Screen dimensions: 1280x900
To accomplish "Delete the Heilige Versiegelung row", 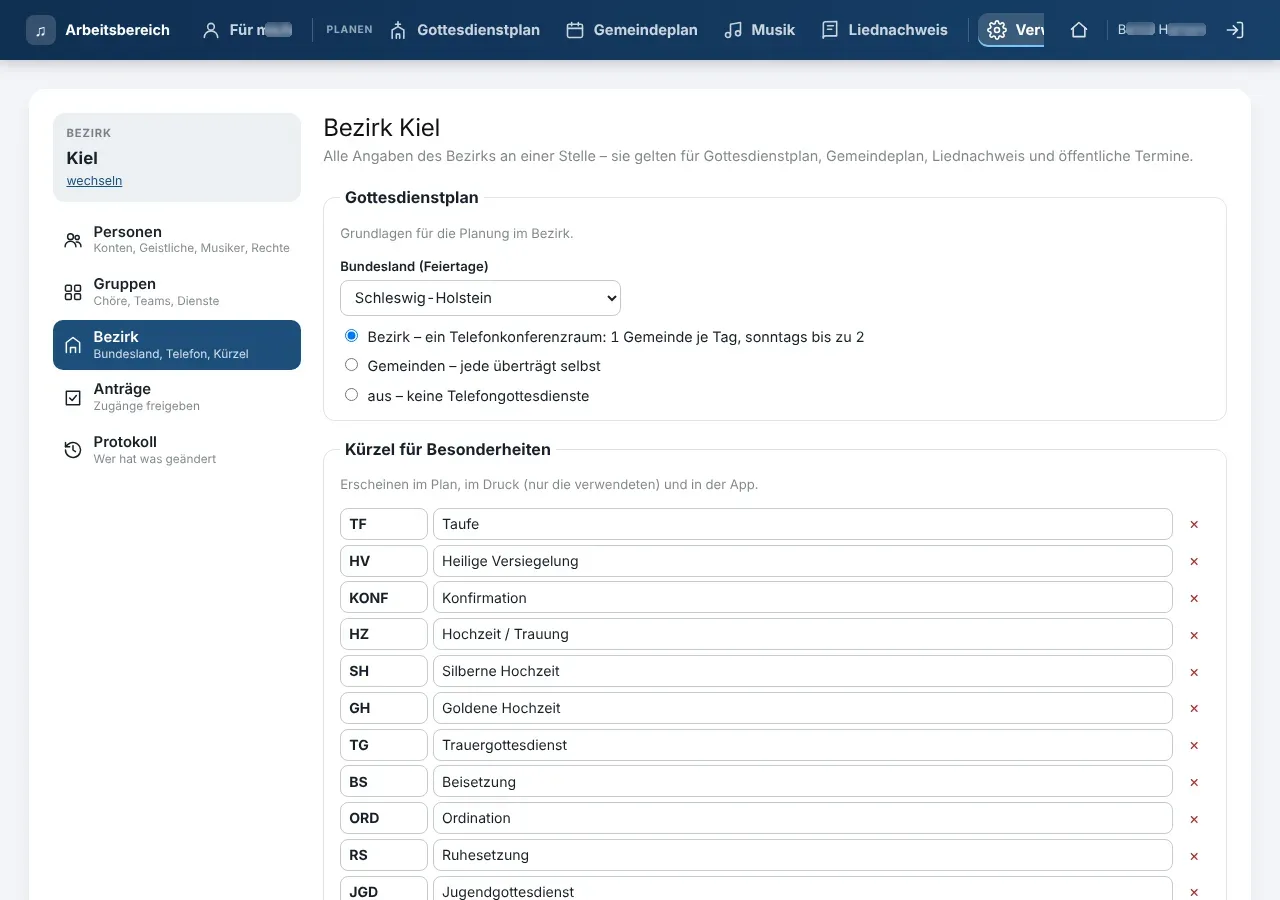I will tap(1194, 561).
